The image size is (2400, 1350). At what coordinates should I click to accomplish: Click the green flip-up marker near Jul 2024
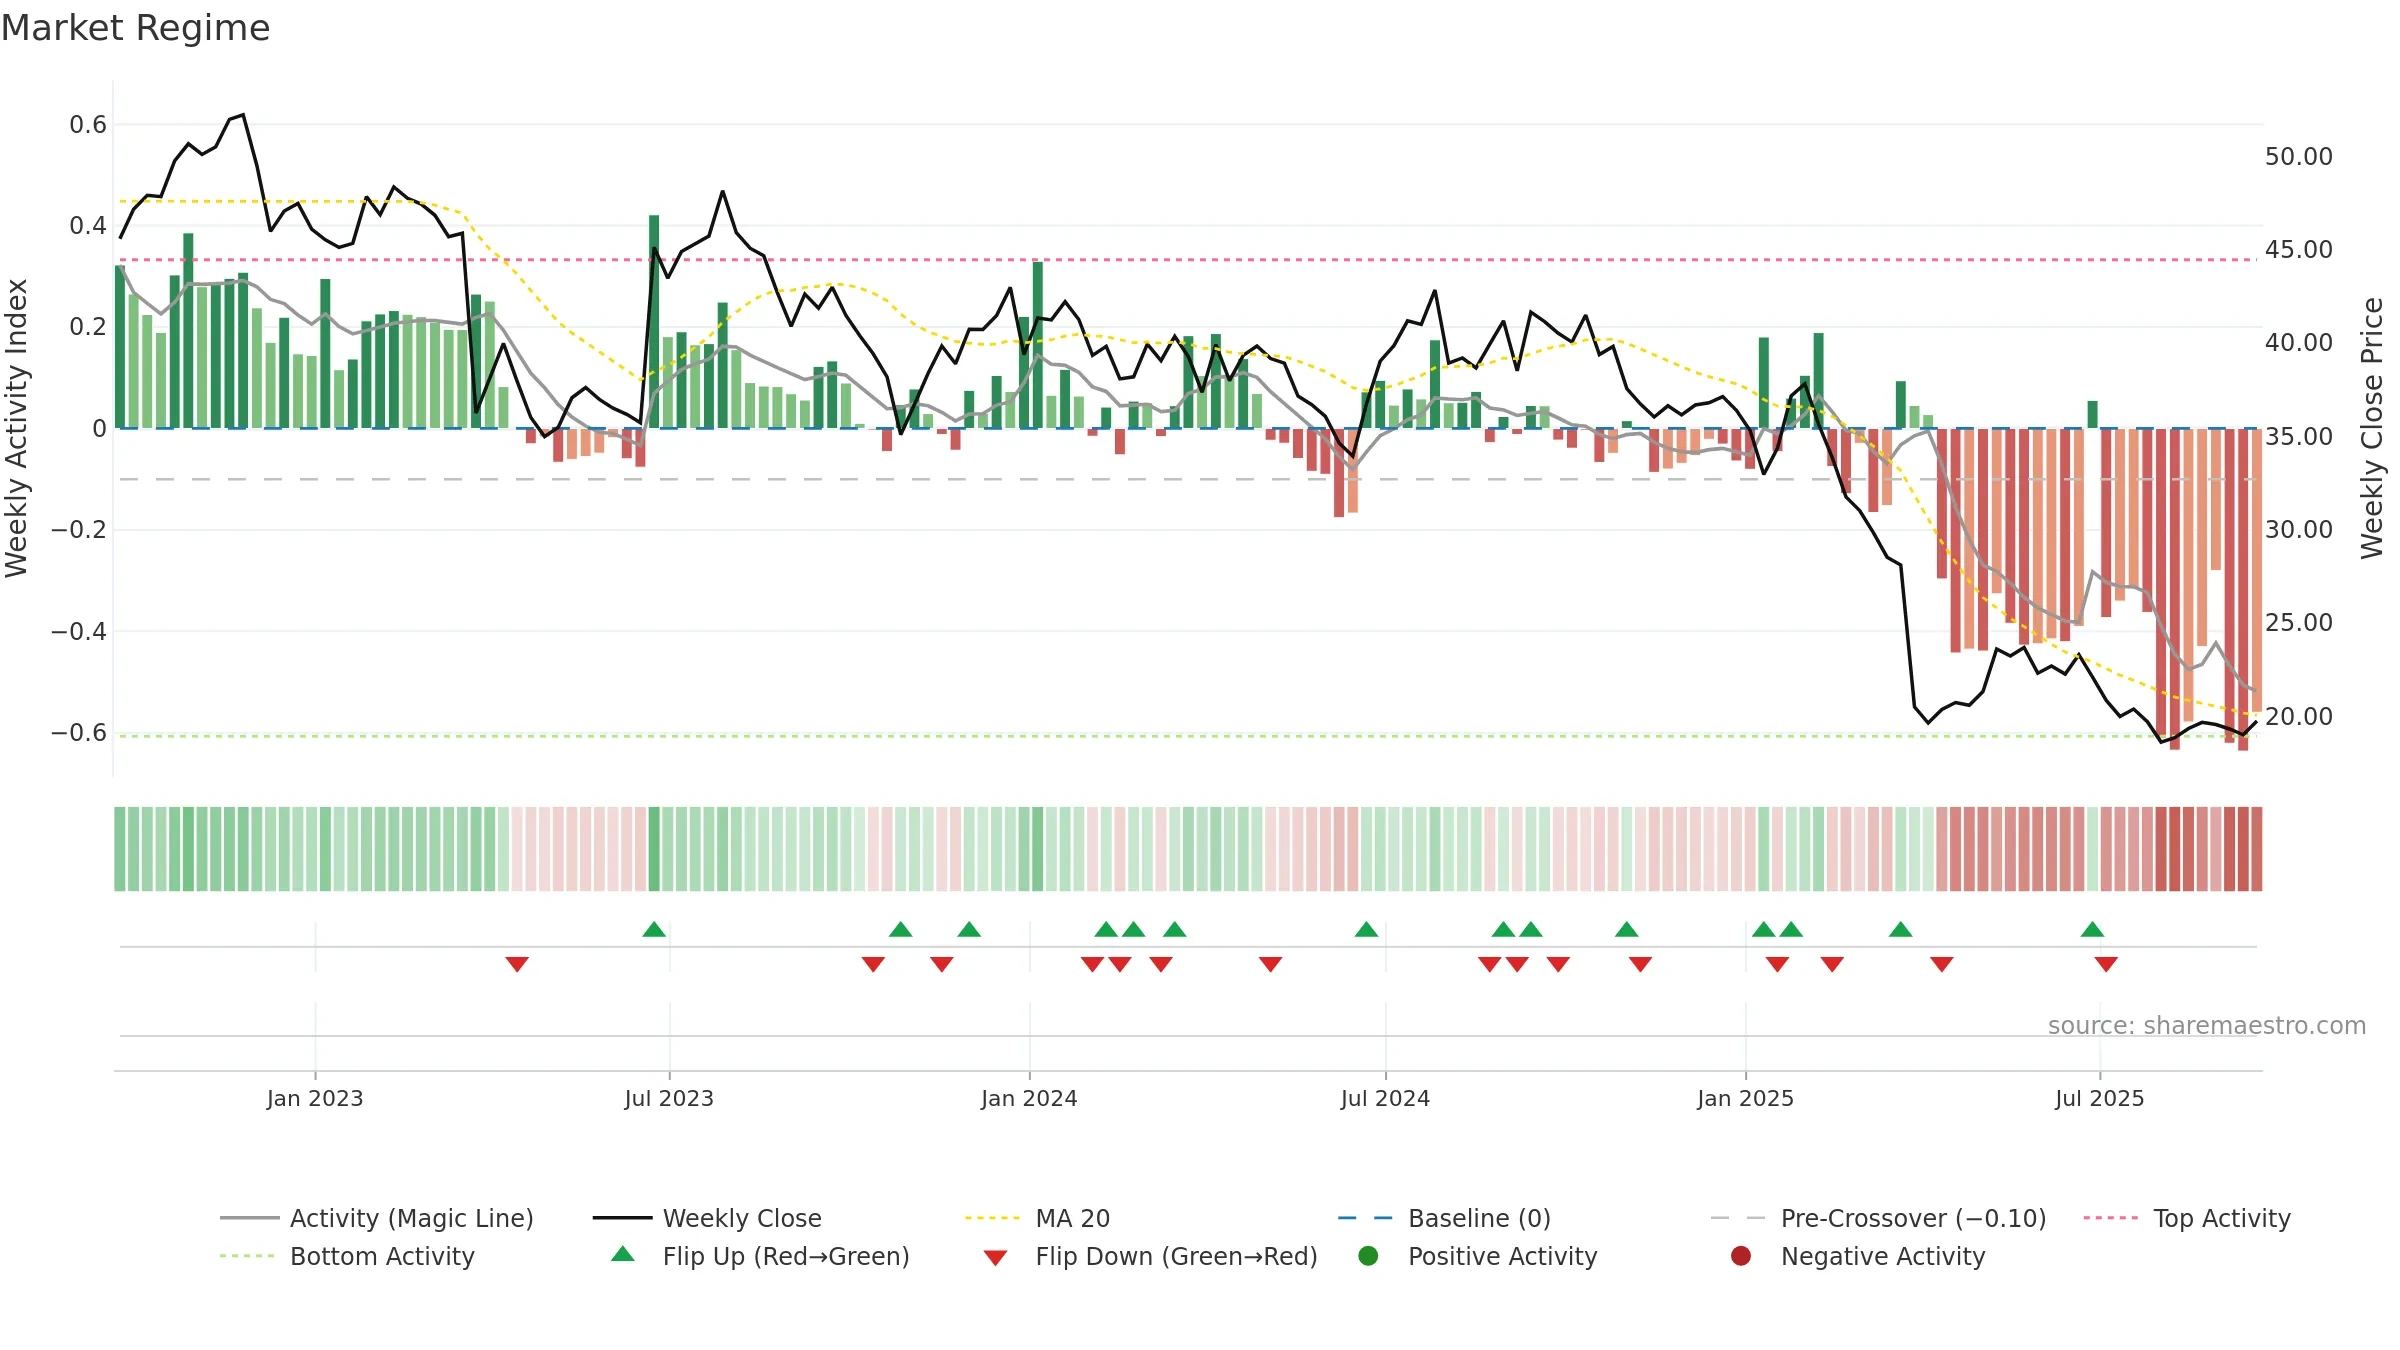click(1366, 929)
